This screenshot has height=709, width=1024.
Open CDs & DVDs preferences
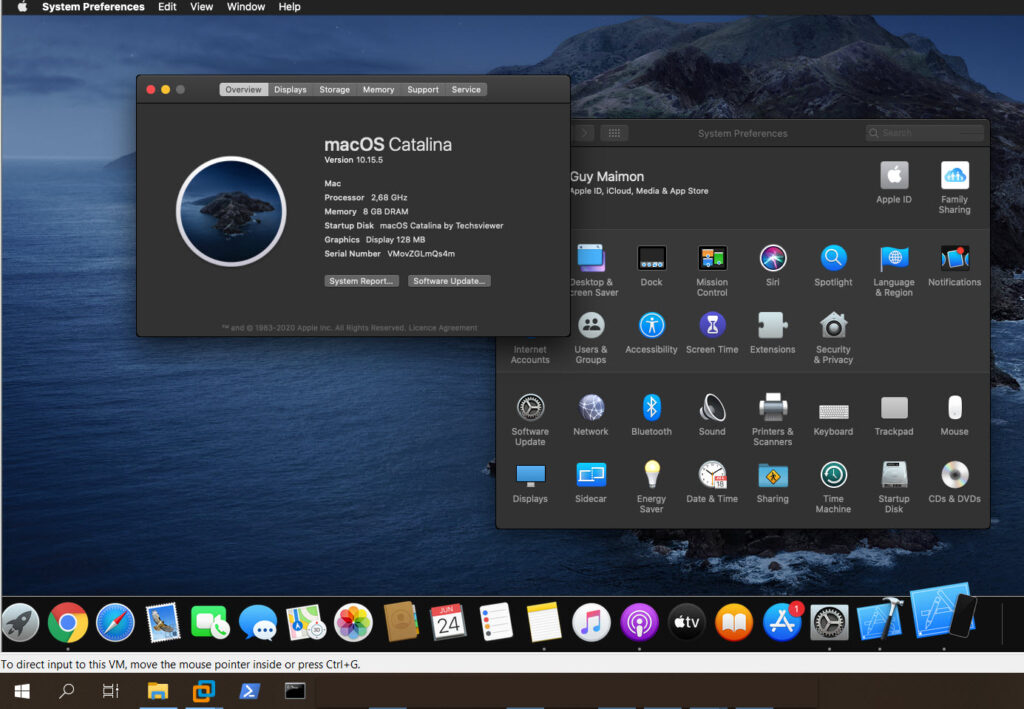(954, 482)
